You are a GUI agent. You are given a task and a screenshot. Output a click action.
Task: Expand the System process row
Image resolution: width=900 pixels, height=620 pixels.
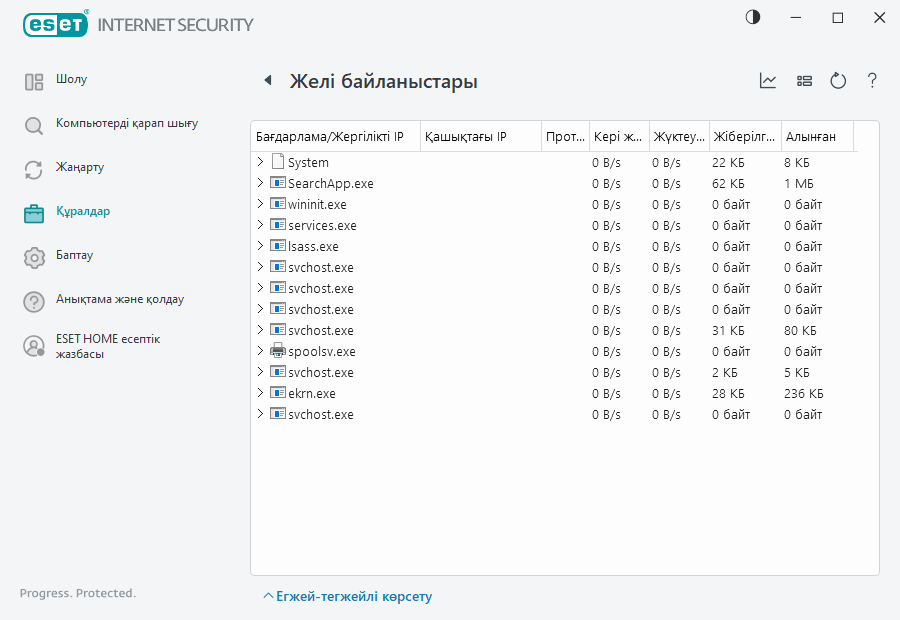[x=261, y=162]
